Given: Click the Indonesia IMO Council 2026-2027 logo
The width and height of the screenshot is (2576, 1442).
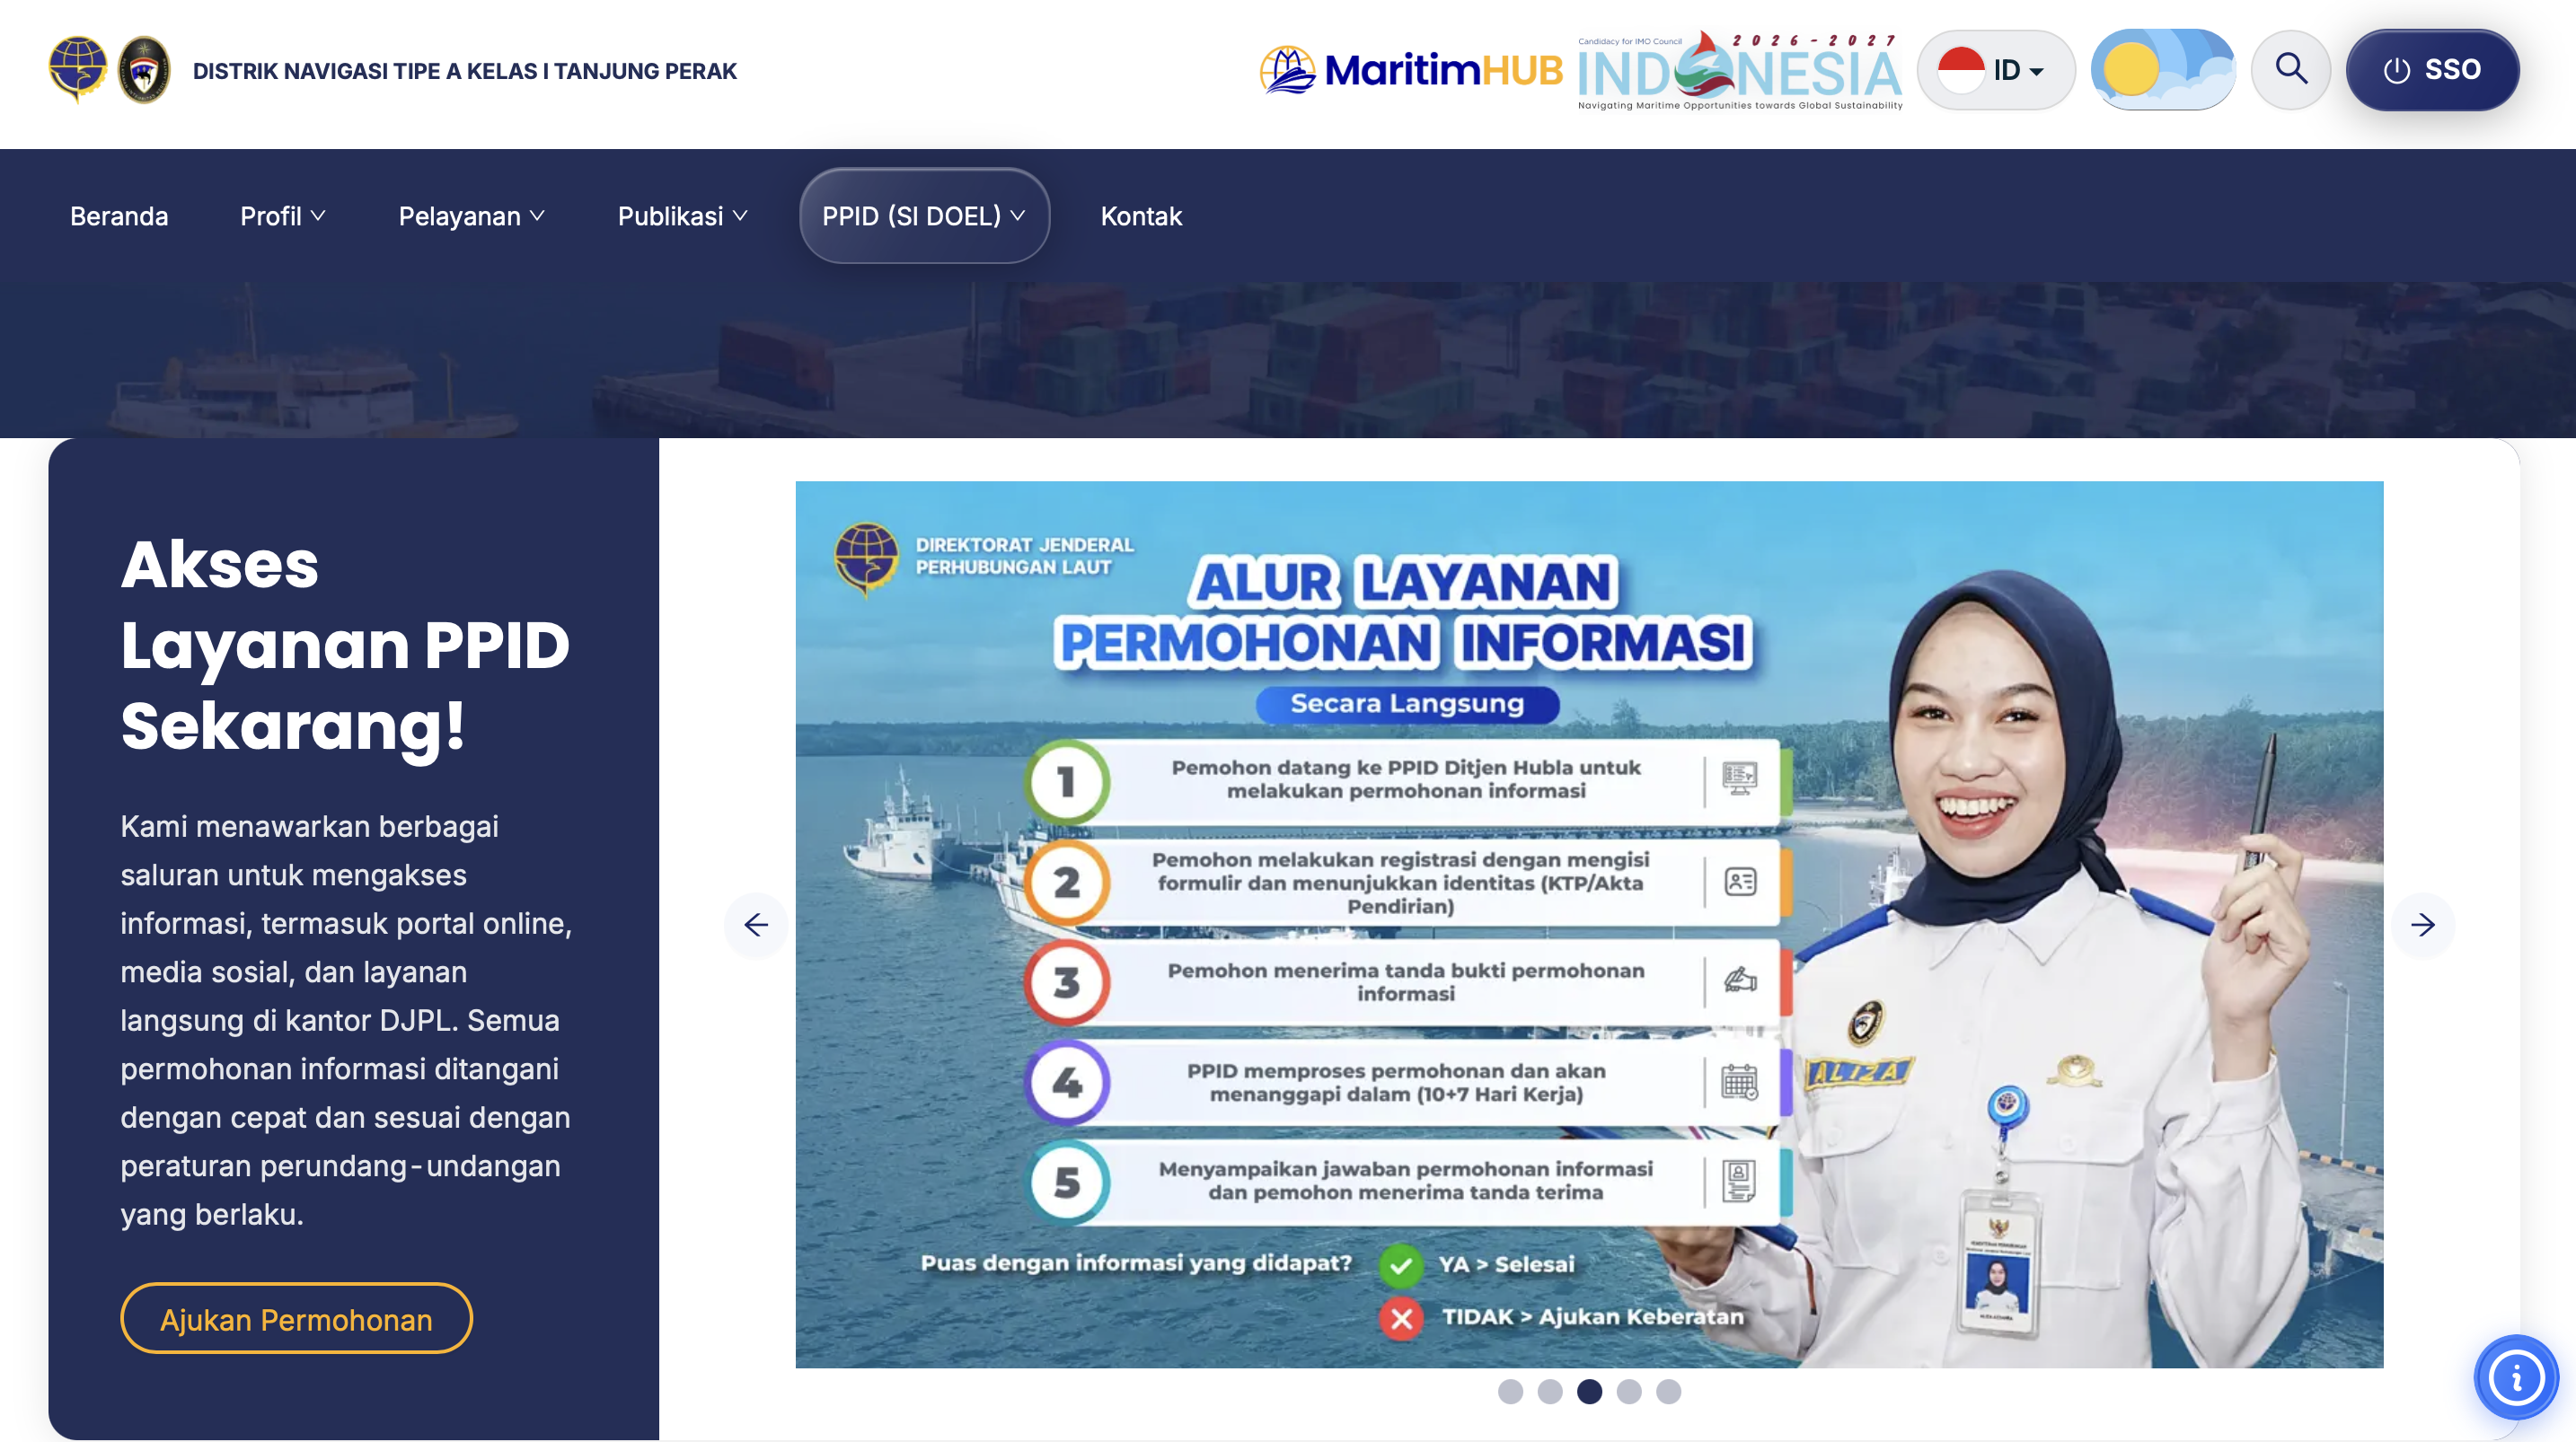Looking at the screenshot, I should 1740,70.
